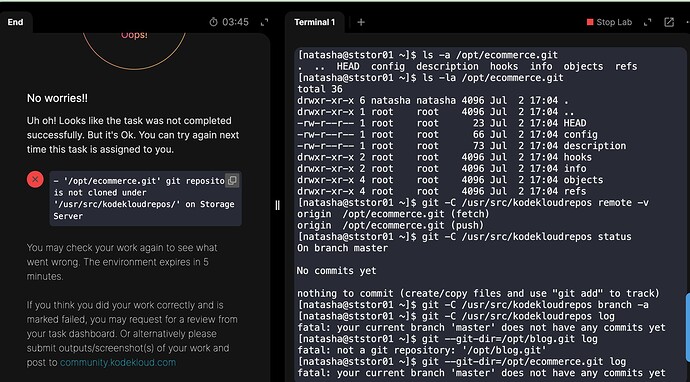Click the 'No worries!!' heading
690x382 pixels.
[x=57, y=98]
